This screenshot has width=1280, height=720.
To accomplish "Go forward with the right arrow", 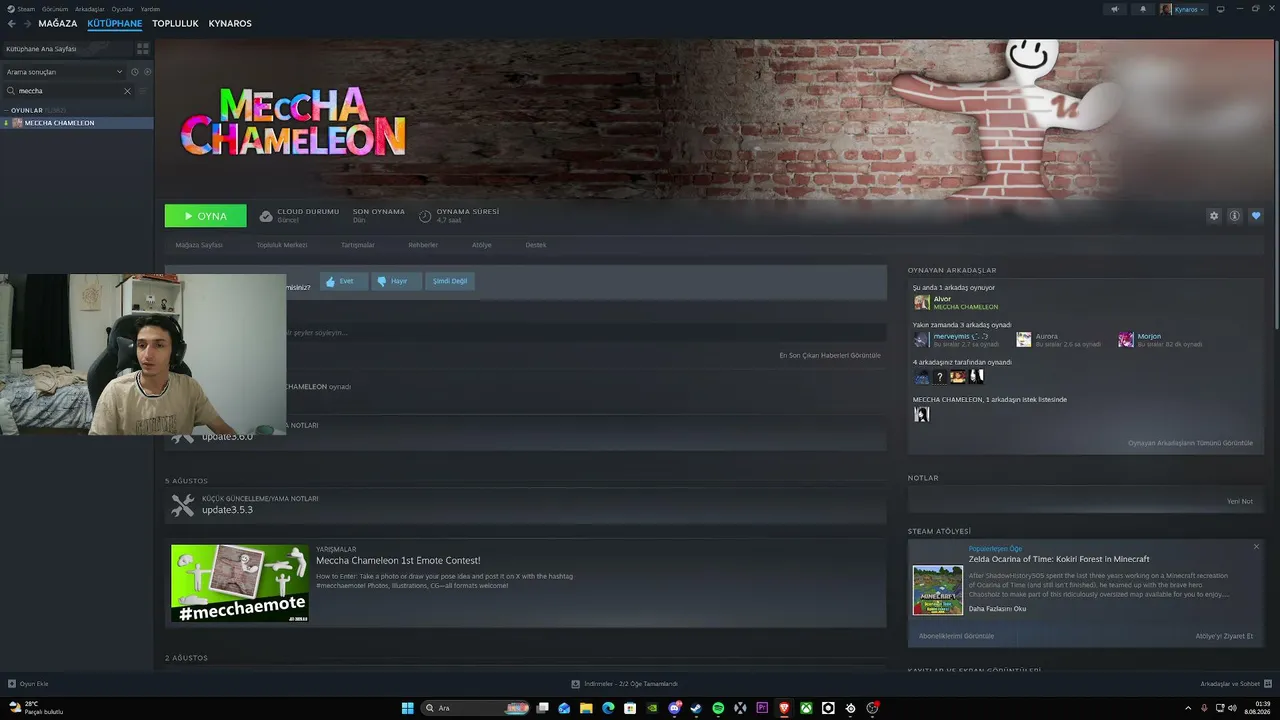I will coord(27,23).
